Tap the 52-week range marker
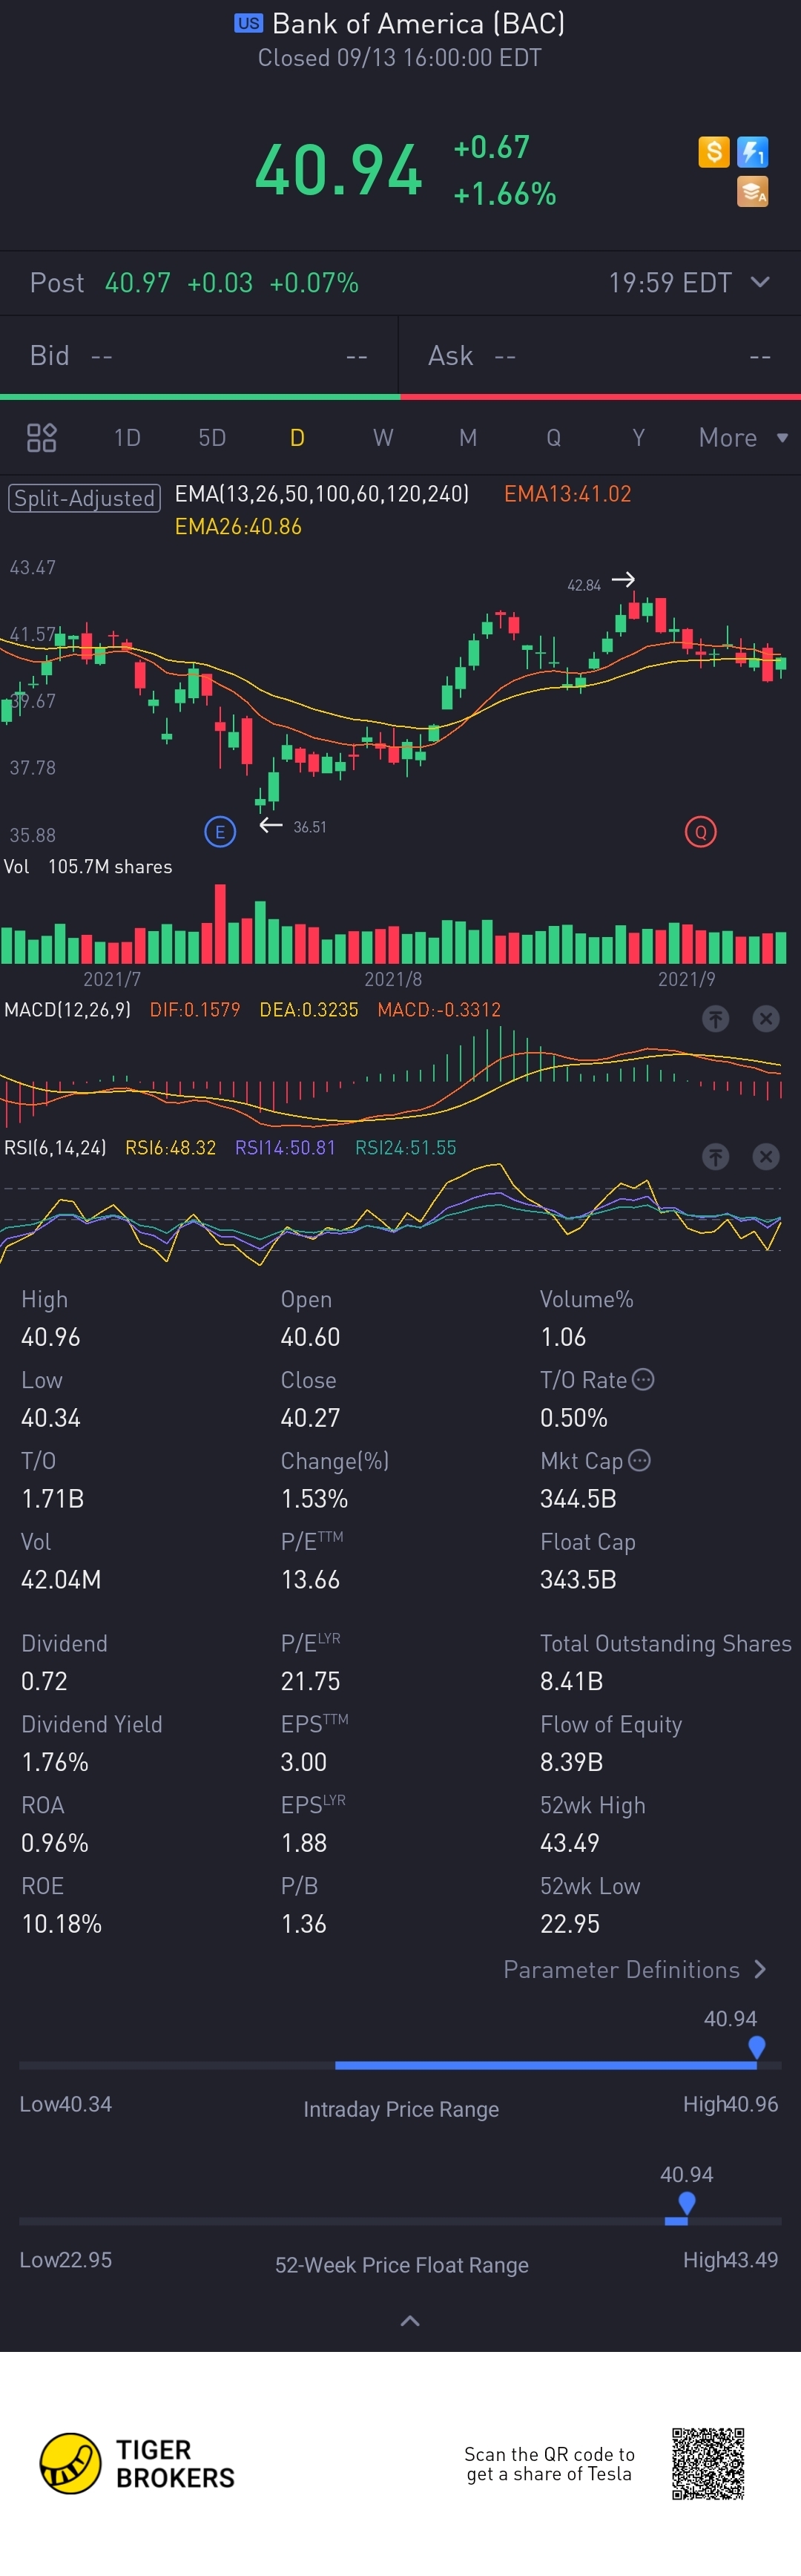Screen dimensions: 801x2576 point(686,2203)
